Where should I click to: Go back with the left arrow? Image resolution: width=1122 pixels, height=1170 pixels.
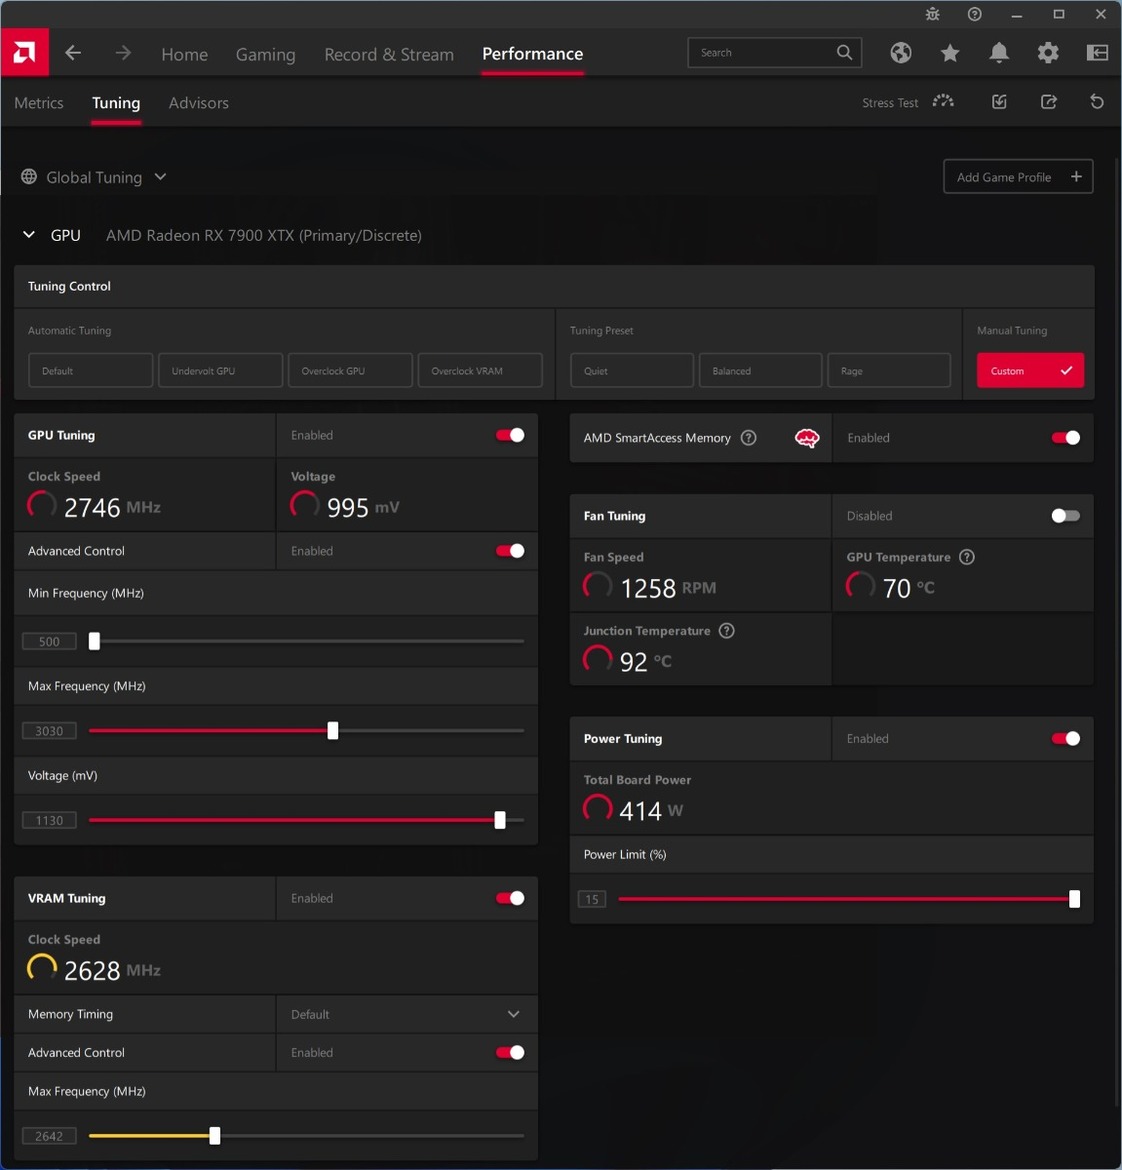click(x=73, y=53)
